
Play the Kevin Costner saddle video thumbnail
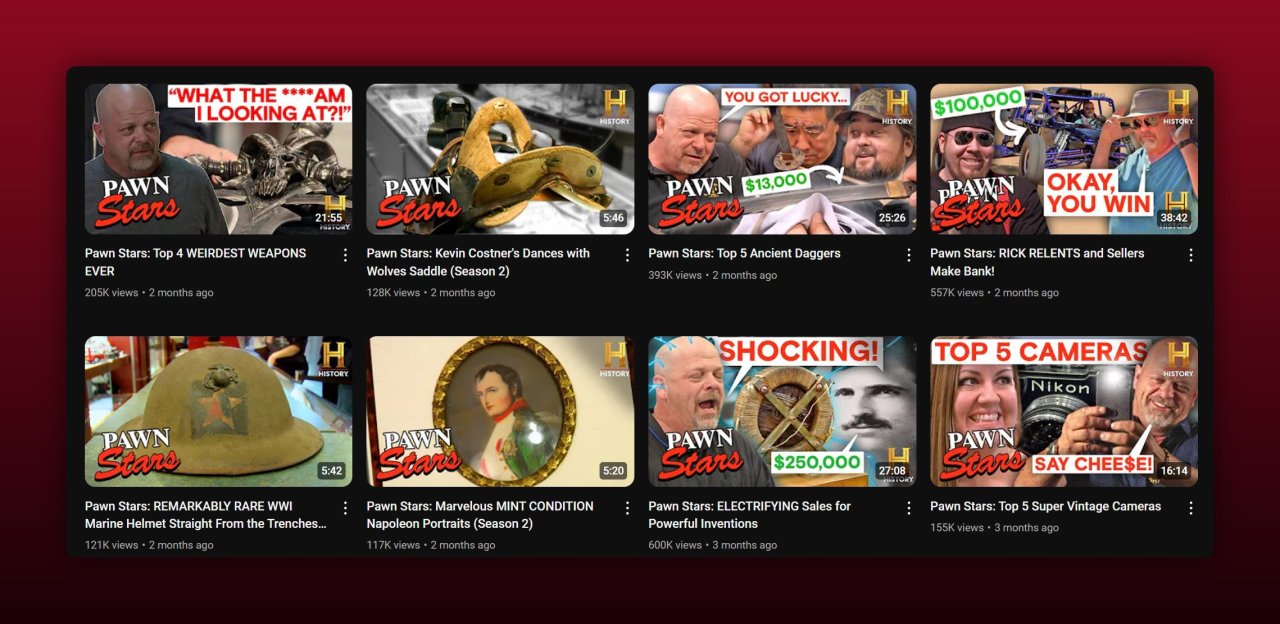pyautogui.click(x=500, y=159)
